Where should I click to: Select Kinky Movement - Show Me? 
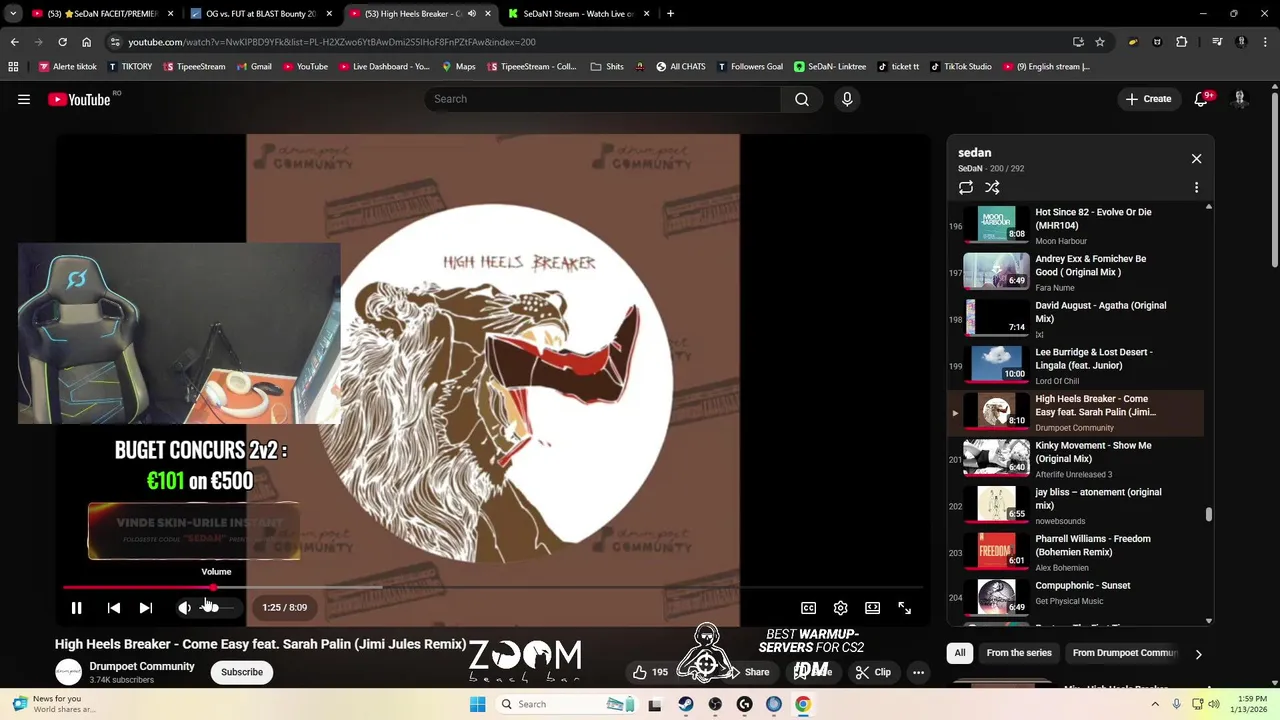pyautogui.click(x=1075, y=459)
